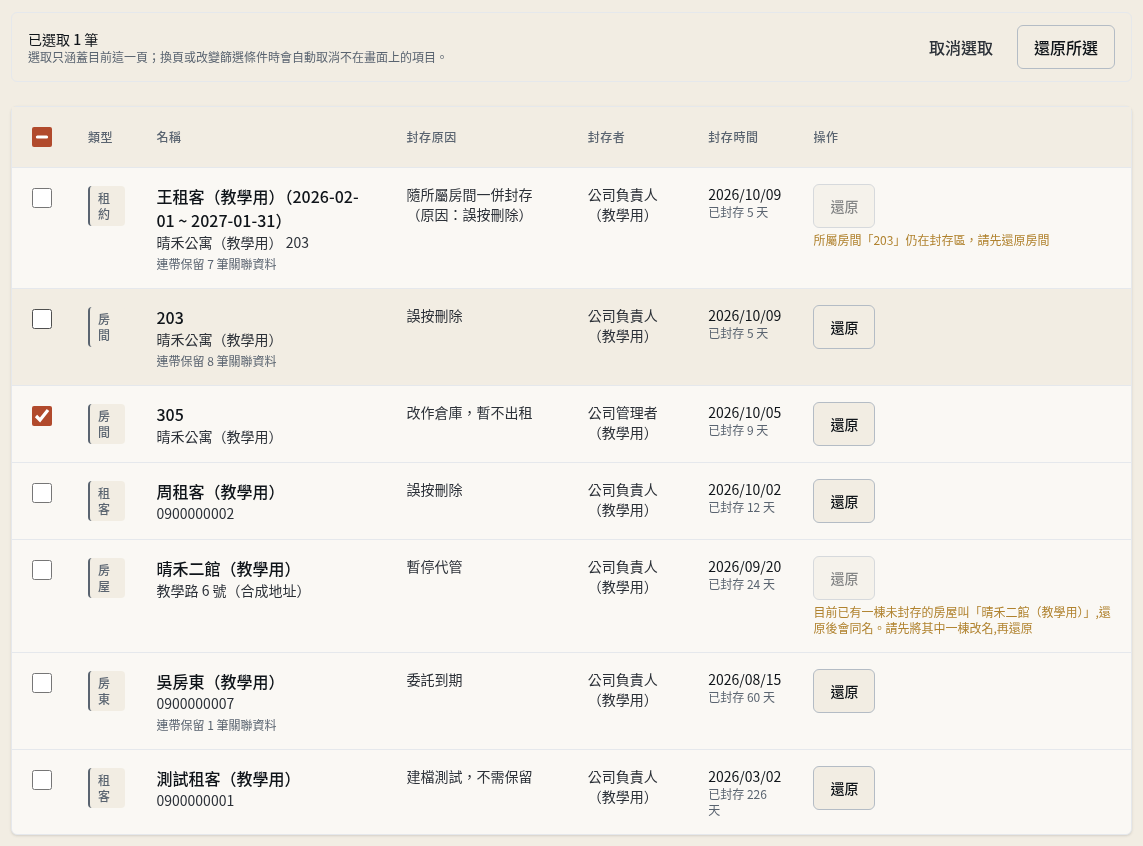
Task: Click the 名稱 column header
Action: 168,137
